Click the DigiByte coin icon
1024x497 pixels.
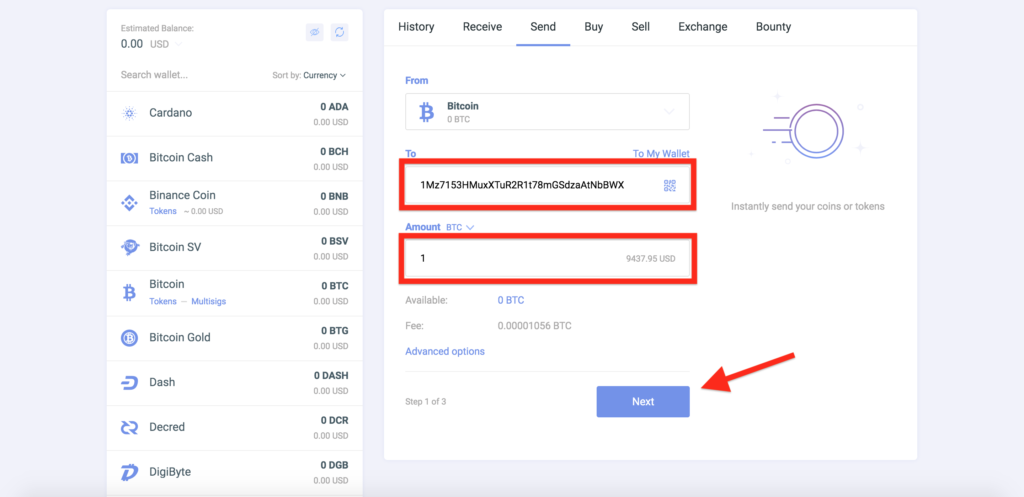tap(129, 472)
